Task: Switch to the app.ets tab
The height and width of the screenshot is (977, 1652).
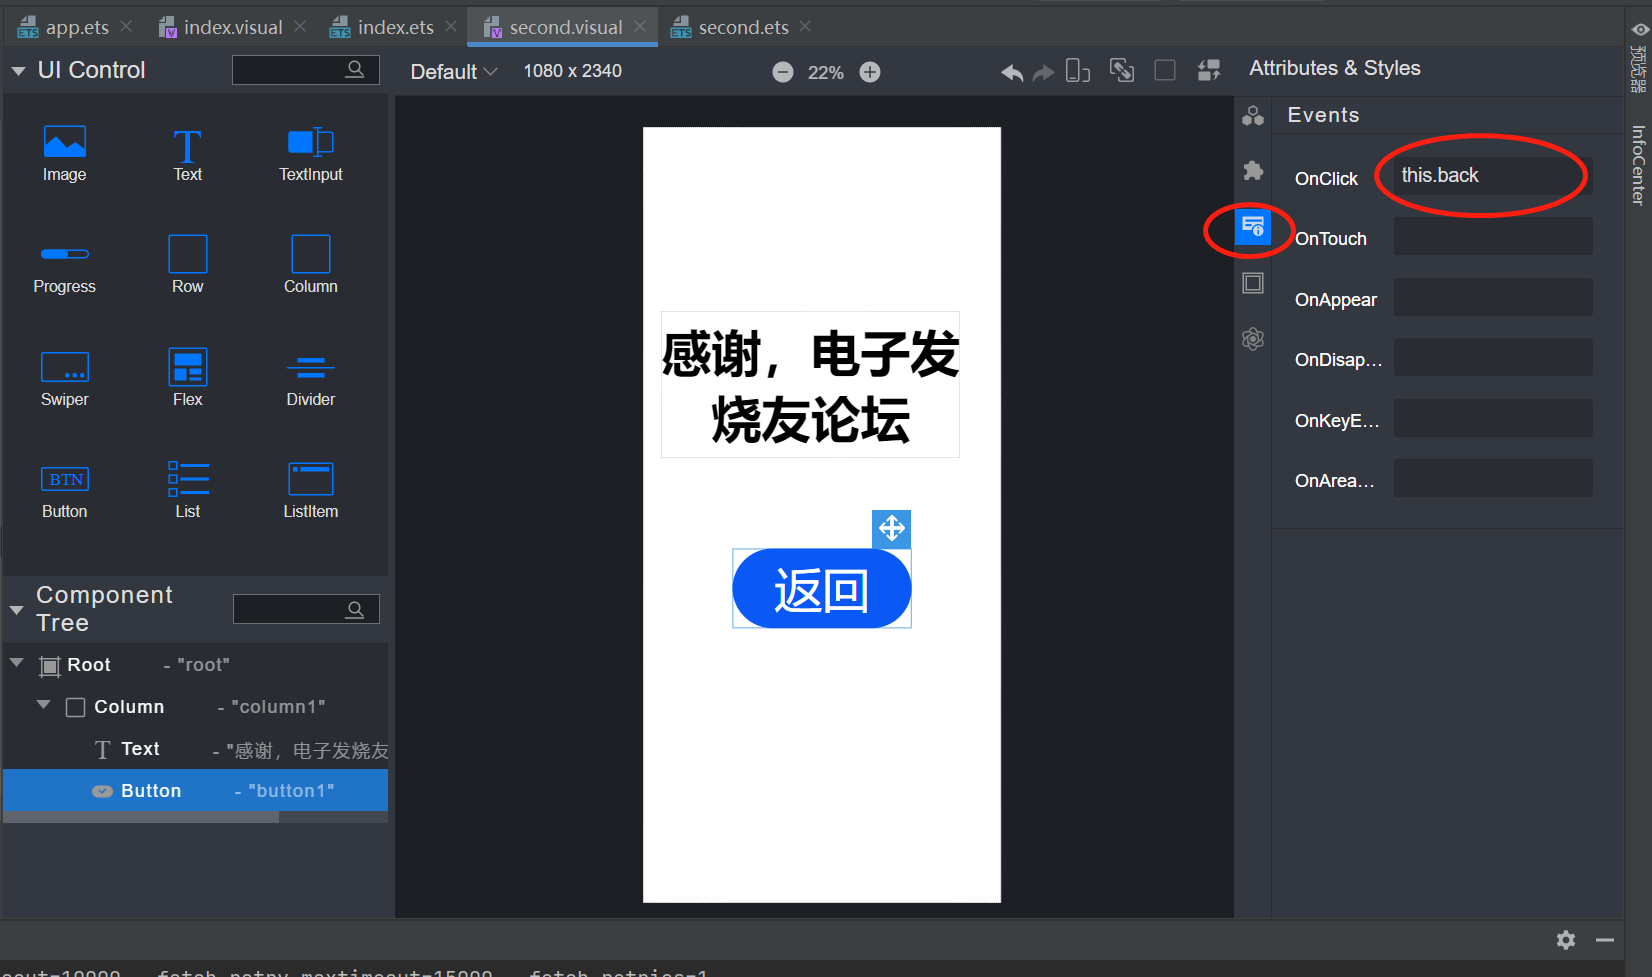Action: (x=77, y=27)
